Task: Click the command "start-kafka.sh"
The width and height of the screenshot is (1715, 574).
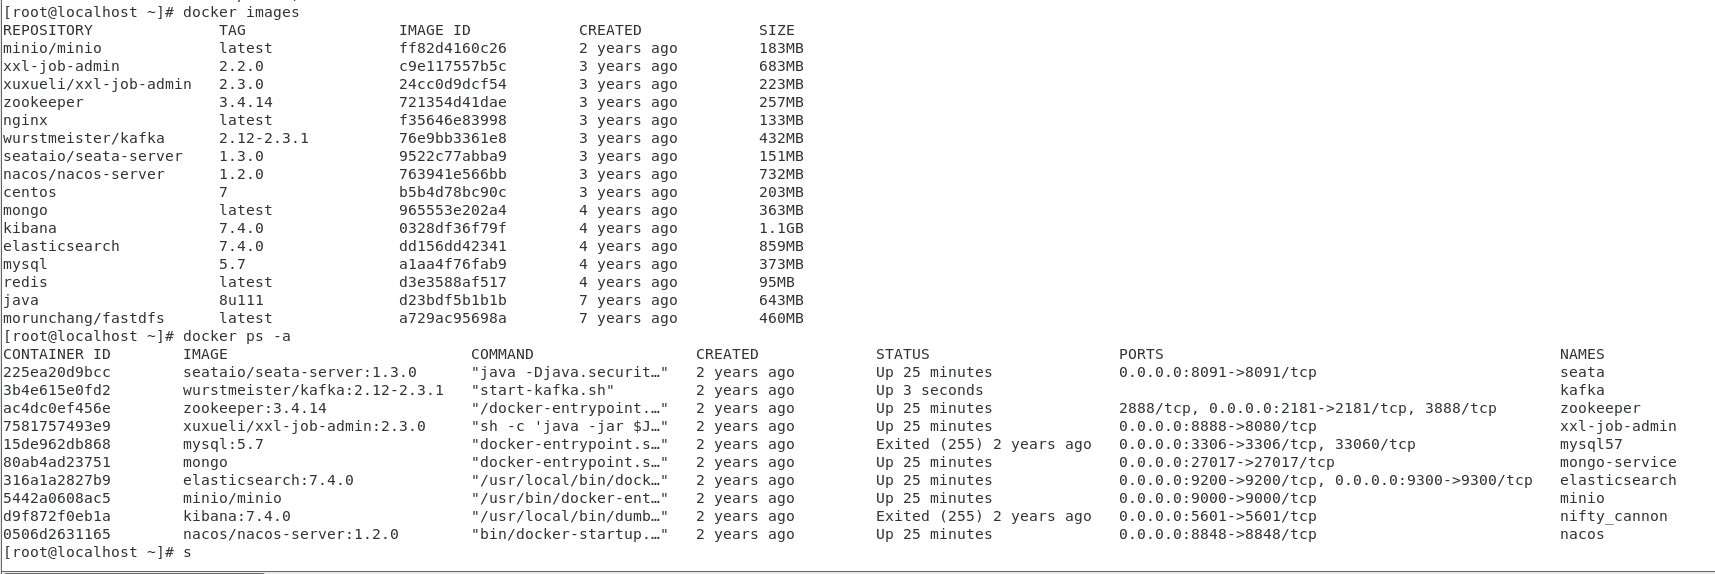Action: click(x=543, y=390)
